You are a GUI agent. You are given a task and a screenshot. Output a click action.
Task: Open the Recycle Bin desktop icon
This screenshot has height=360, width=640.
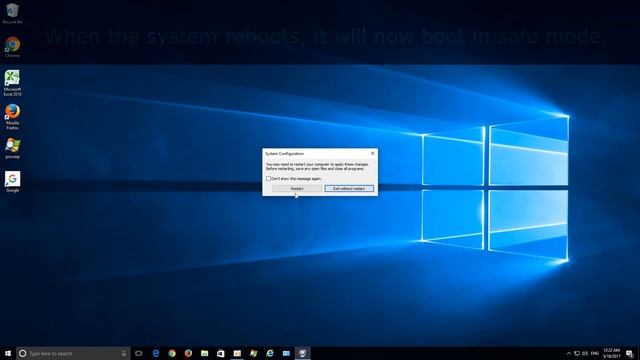pos(12,13)
